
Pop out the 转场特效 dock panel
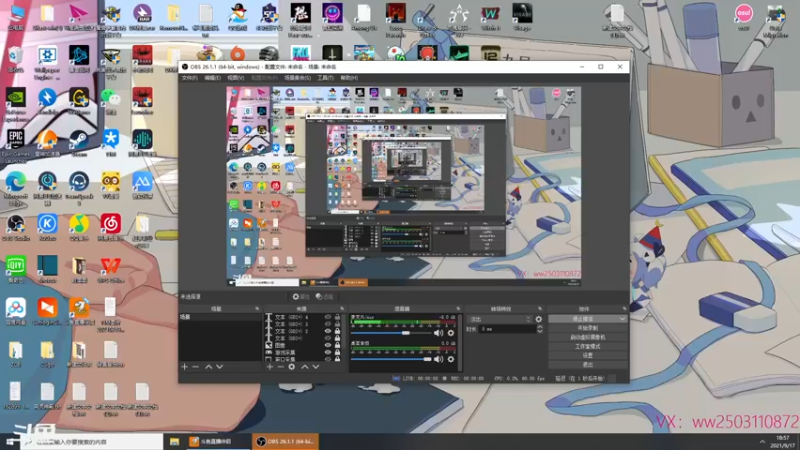pos(540,309)
